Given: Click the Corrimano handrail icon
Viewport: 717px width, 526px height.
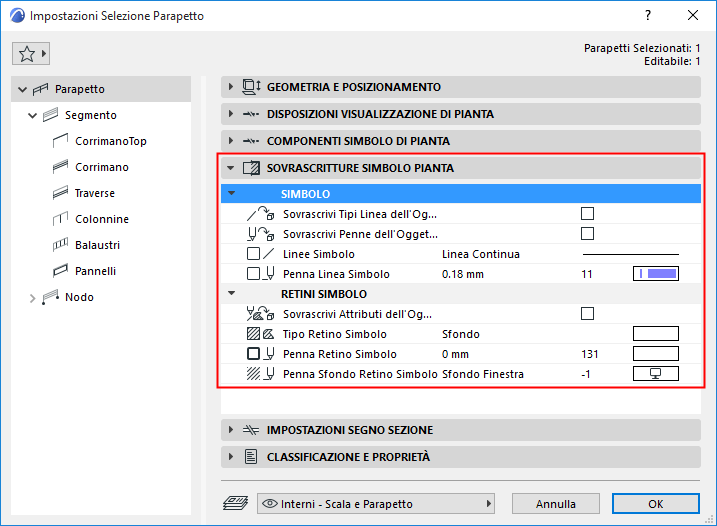Looking at the screenshot, I should 60,167.
